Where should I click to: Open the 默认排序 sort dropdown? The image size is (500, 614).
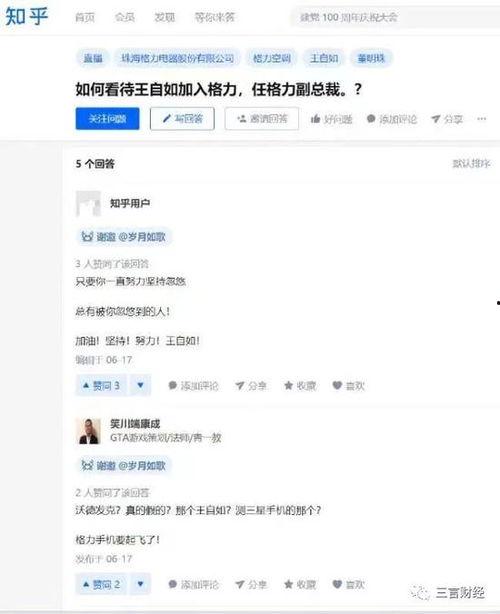click(471, 163)
